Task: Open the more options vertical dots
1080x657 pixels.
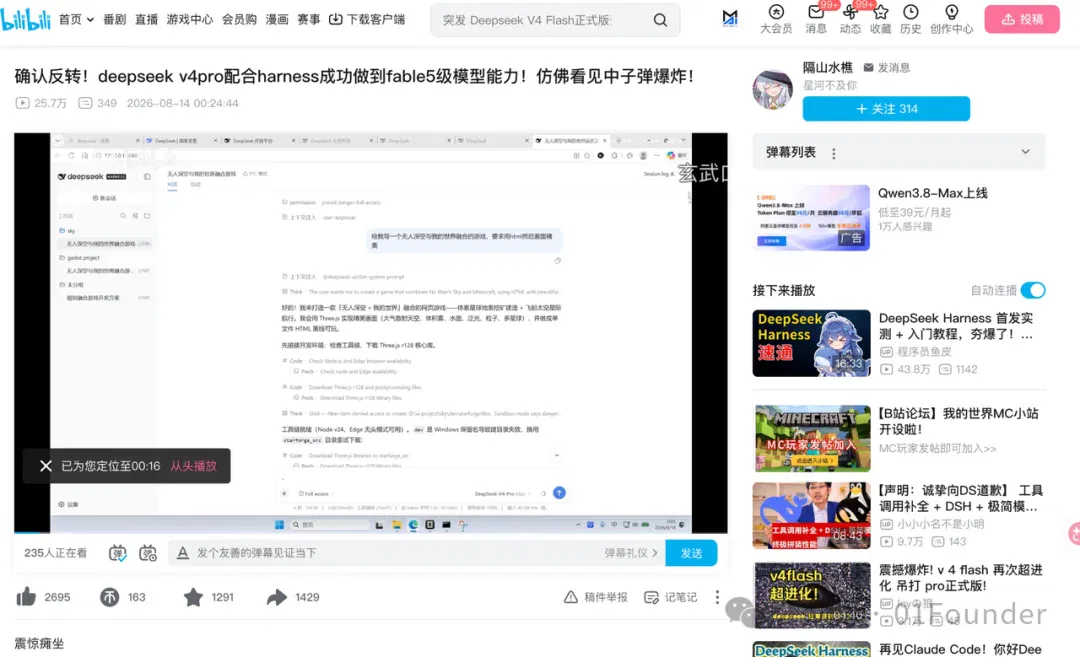Action: click(717, 597)
